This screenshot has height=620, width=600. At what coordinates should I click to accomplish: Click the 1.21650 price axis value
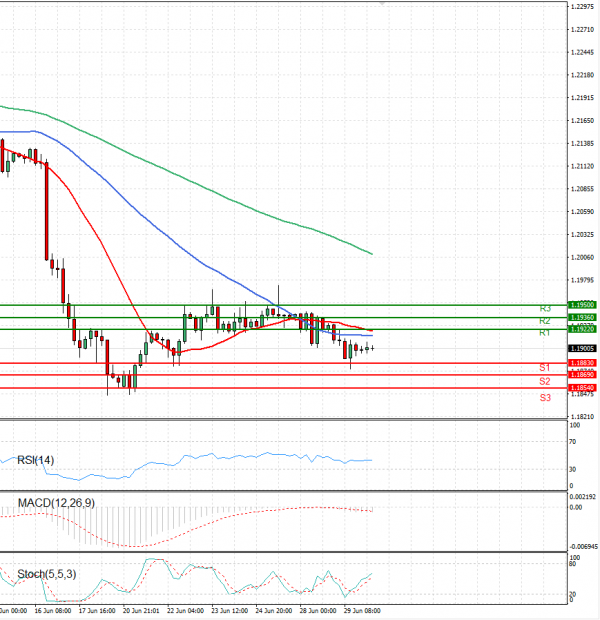583,121
